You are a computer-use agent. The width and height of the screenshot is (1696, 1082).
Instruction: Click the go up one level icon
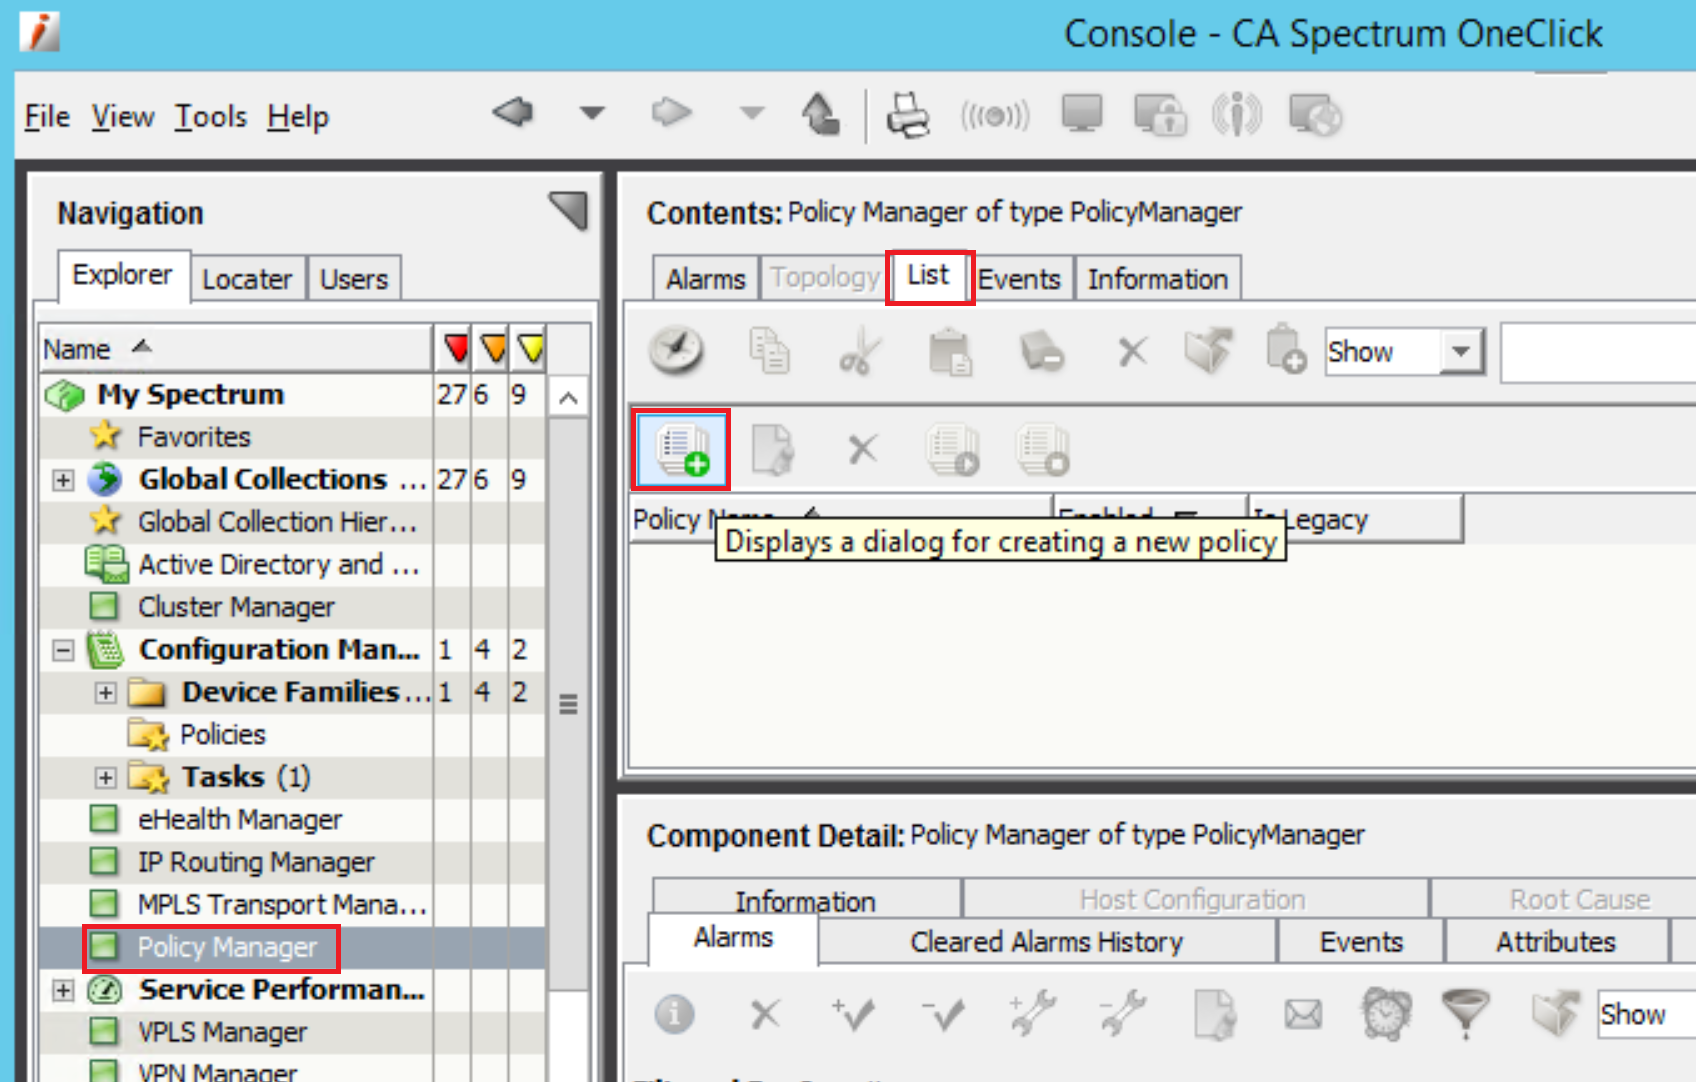tap(820, 113)
